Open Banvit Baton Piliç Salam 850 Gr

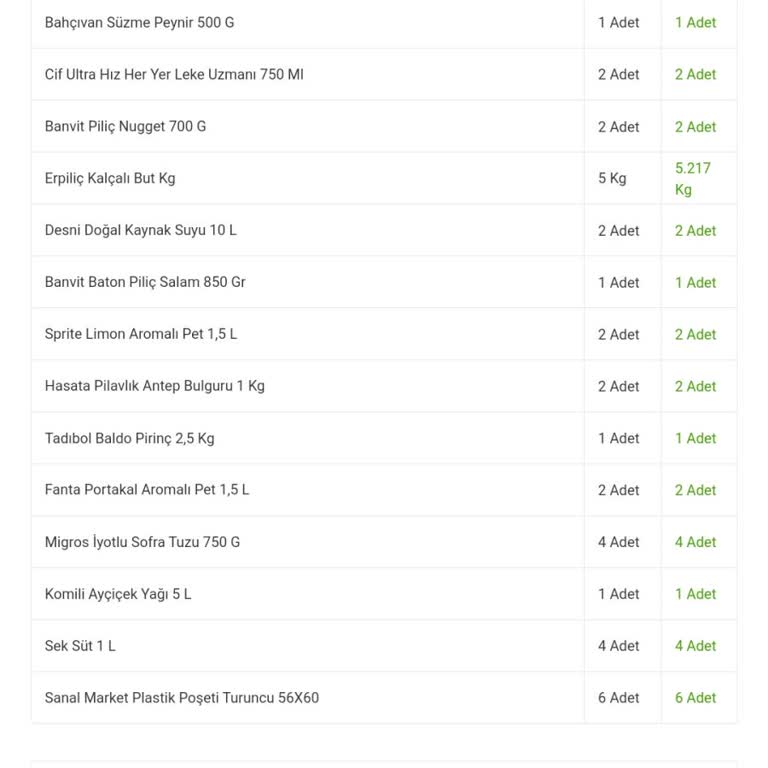[x=145, y=282]
